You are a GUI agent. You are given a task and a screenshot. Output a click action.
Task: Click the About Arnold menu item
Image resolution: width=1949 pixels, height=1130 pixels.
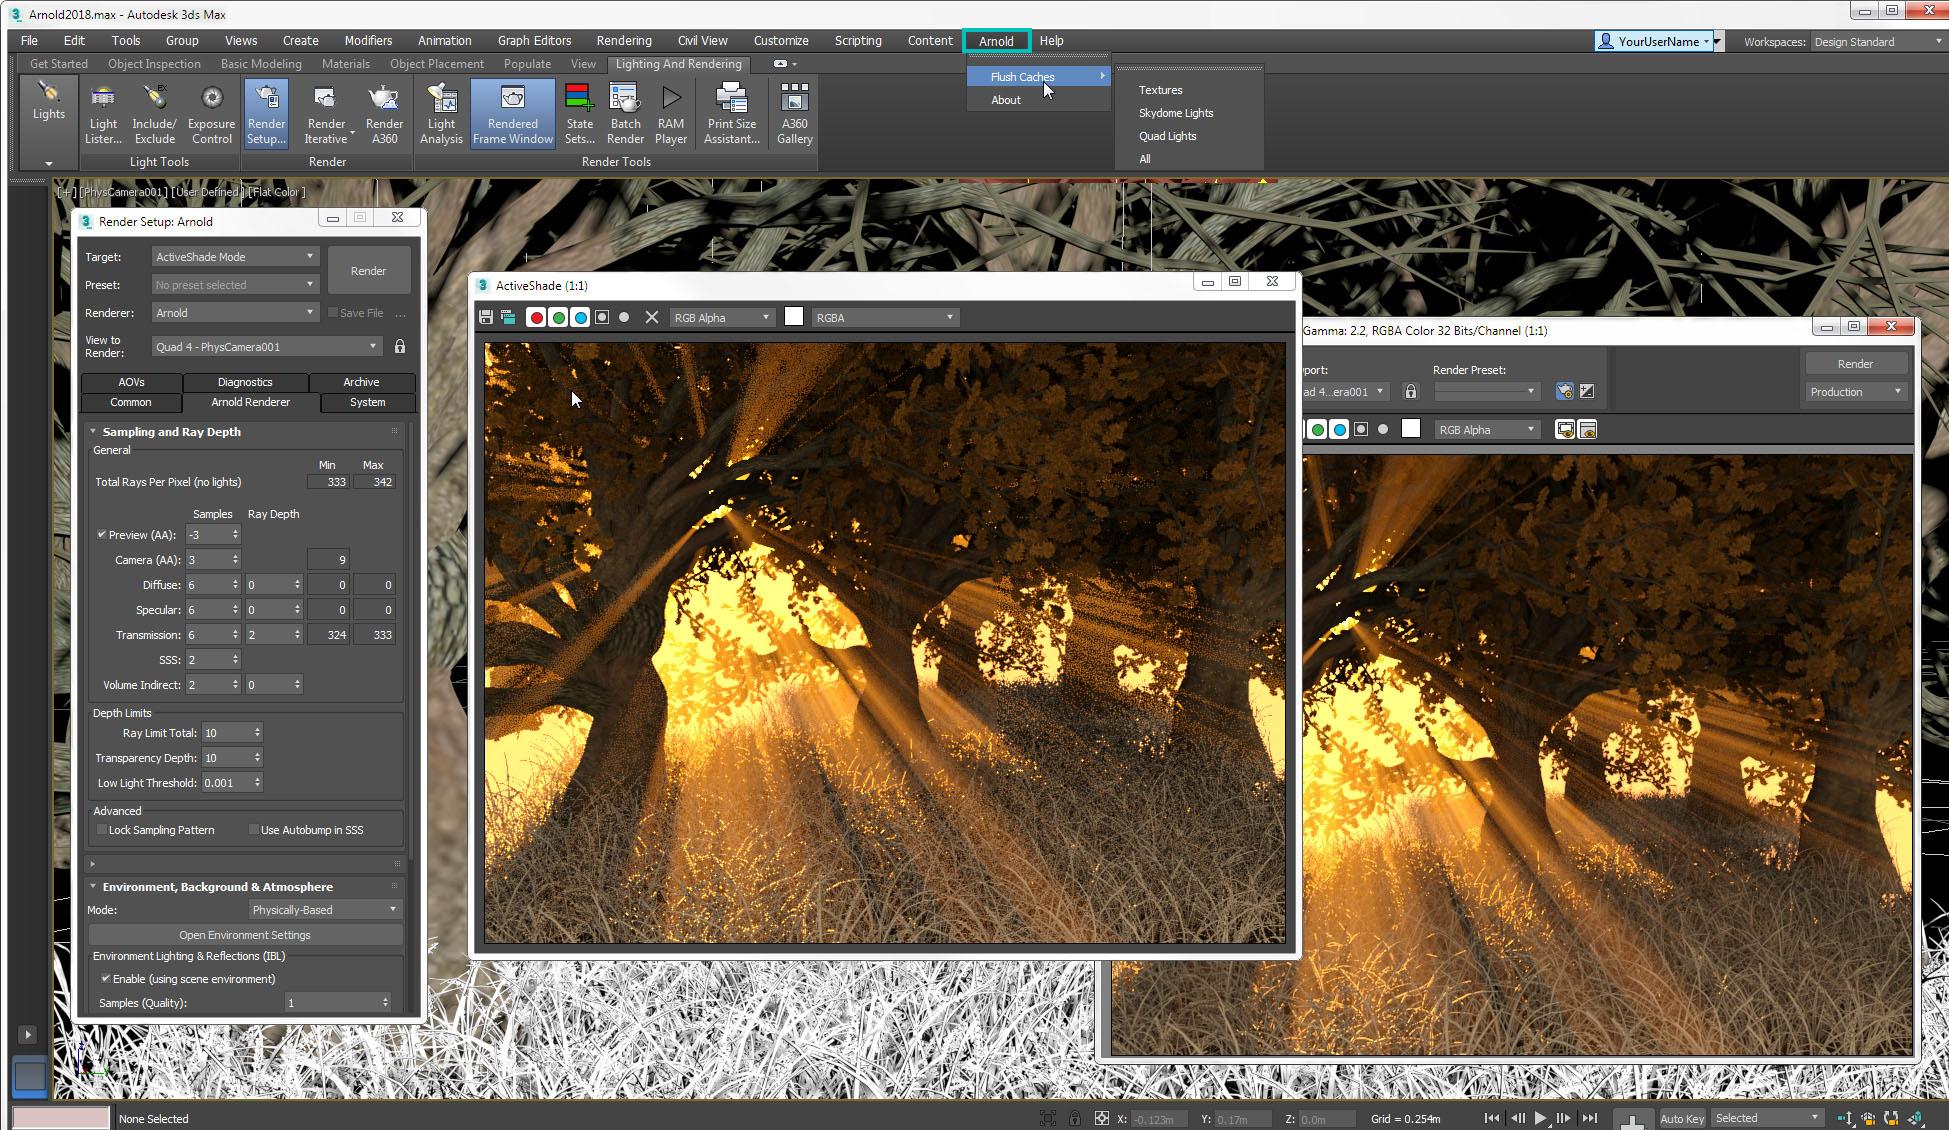point(1006,100)
